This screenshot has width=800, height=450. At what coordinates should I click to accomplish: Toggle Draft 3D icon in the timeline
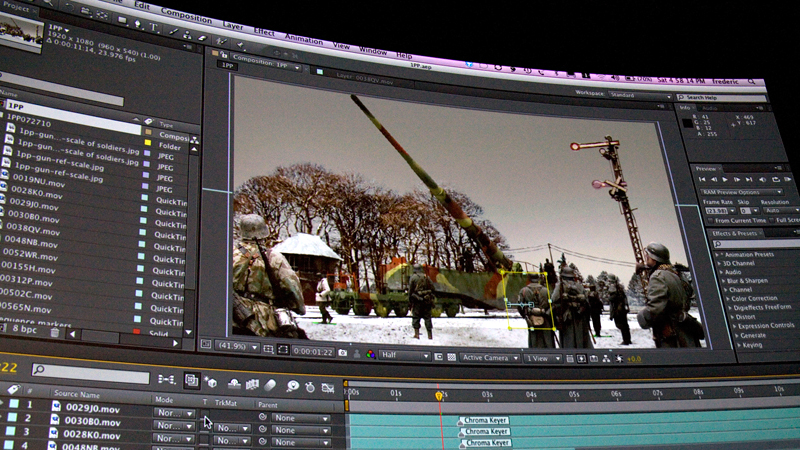(x=211, y=382)
